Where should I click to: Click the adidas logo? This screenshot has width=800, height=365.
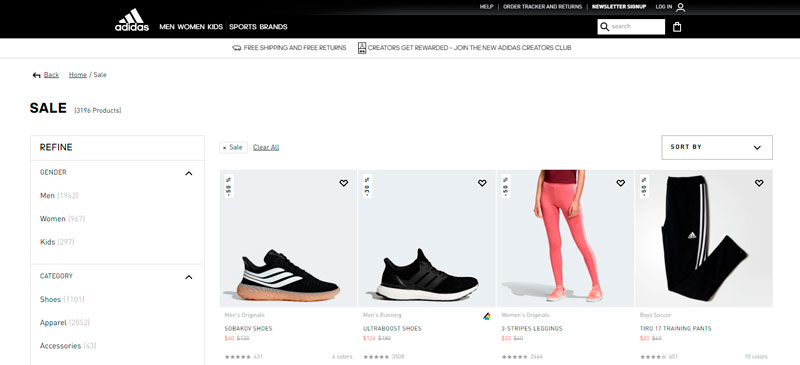[x=132, y=20]
